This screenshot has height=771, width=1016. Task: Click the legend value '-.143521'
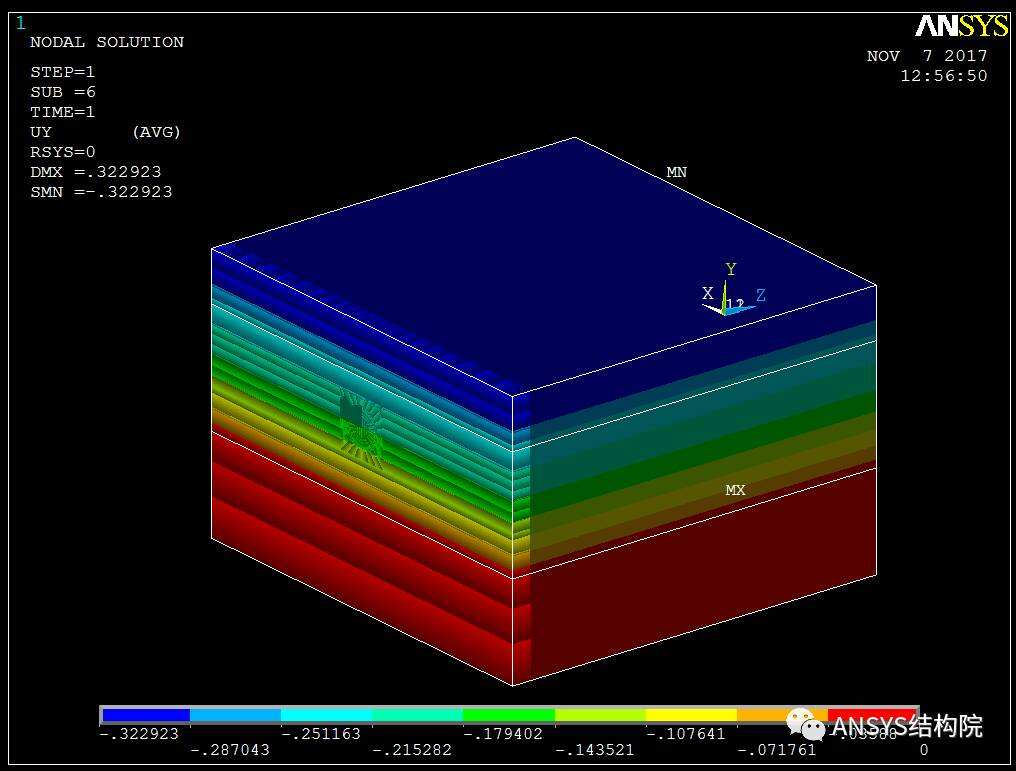[595, 750]
